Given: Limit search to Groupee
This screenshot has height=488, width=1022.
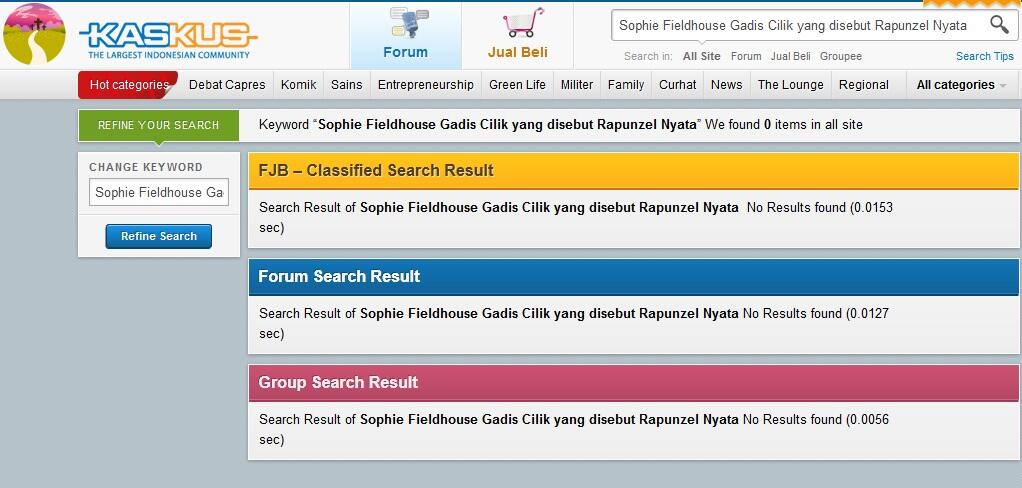Looking at the screenshot, I should click(x=841, y=57).
